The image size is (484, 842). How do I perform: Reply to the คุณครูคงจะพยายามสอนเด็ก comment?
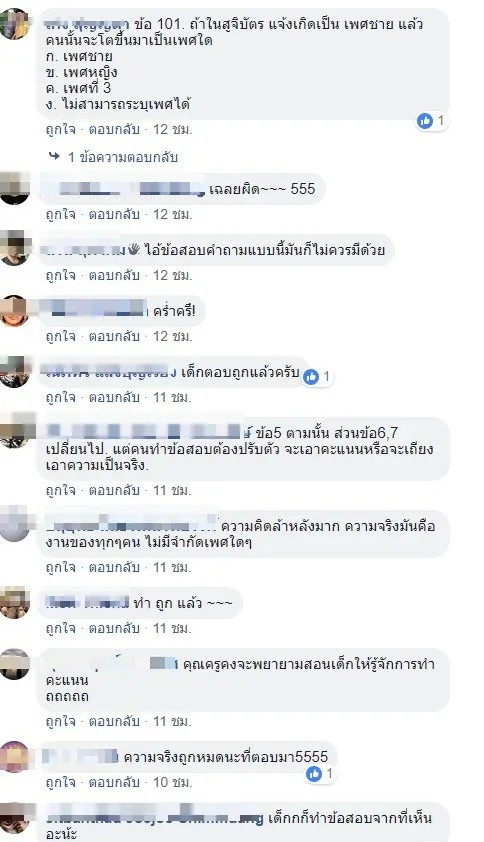[114, 721]
